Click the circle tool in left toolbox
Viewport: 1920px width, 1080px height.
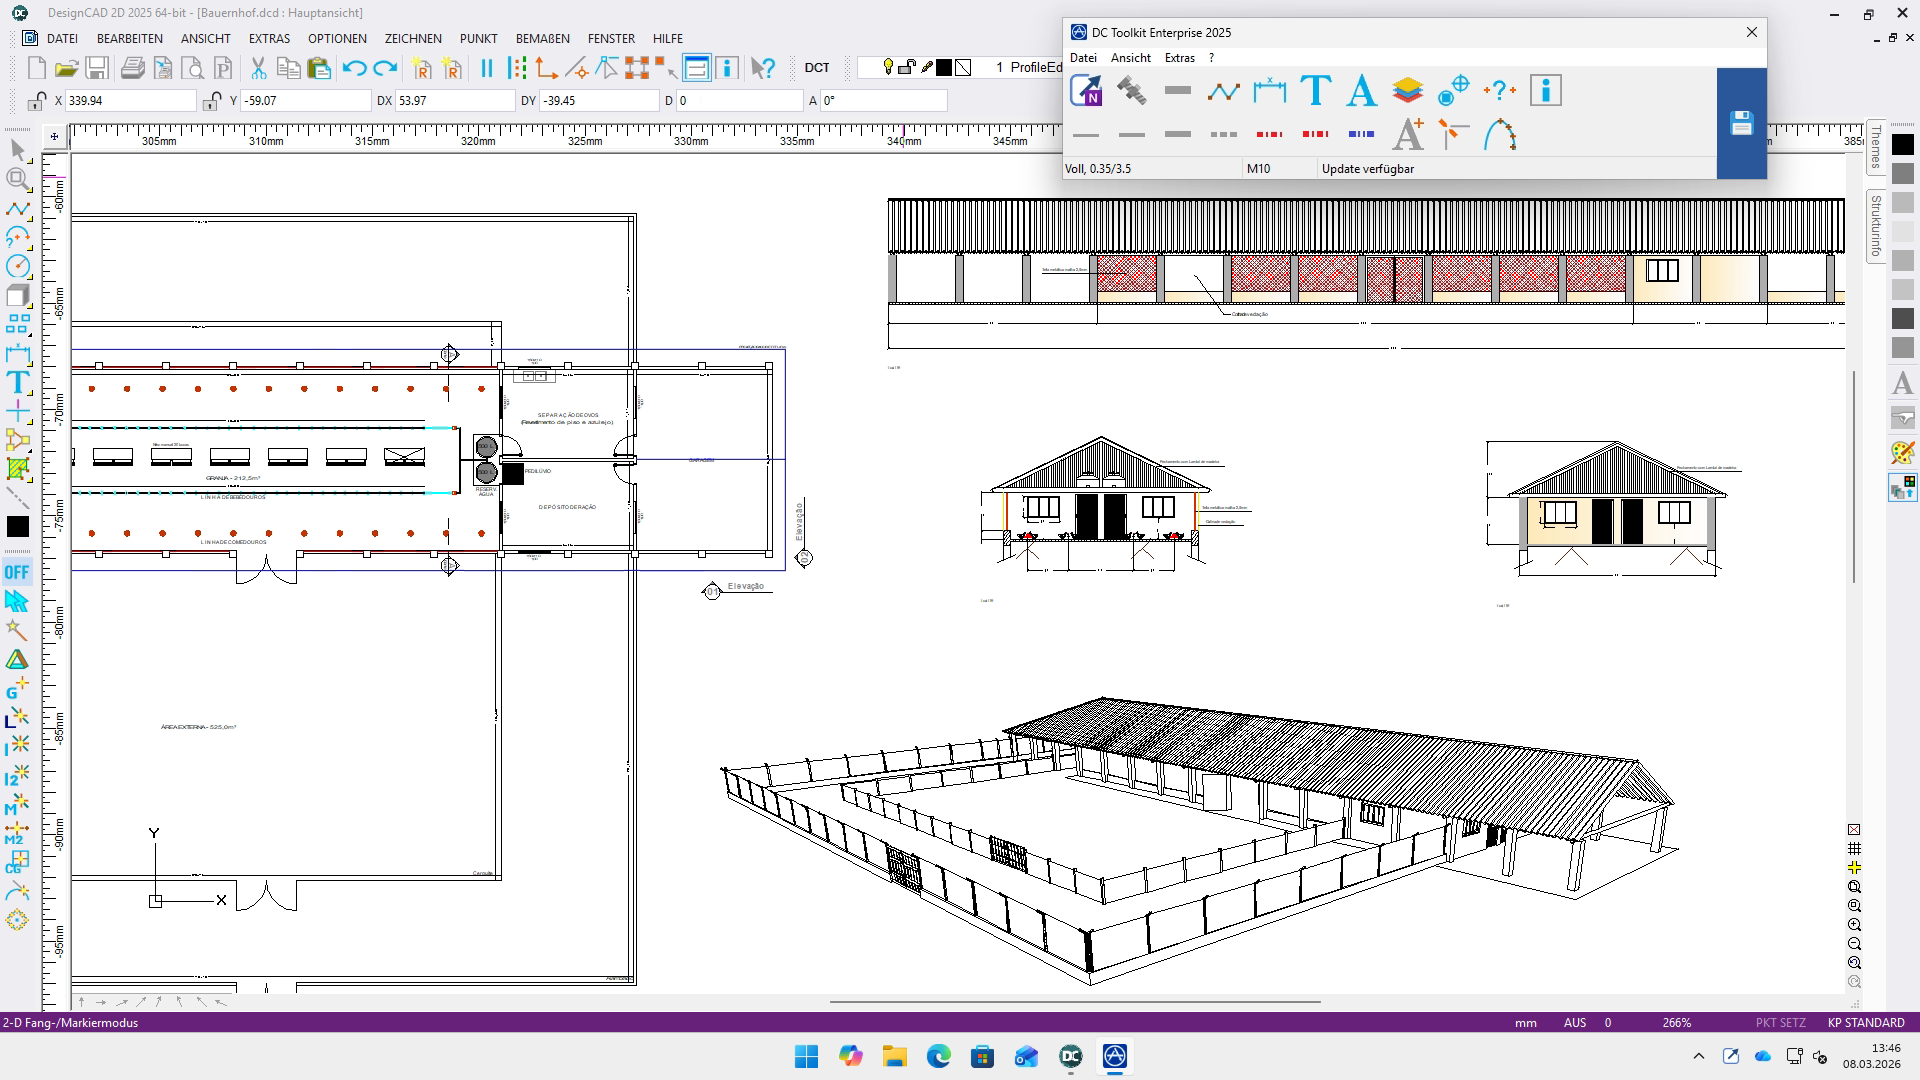click(x=17, y=266)
